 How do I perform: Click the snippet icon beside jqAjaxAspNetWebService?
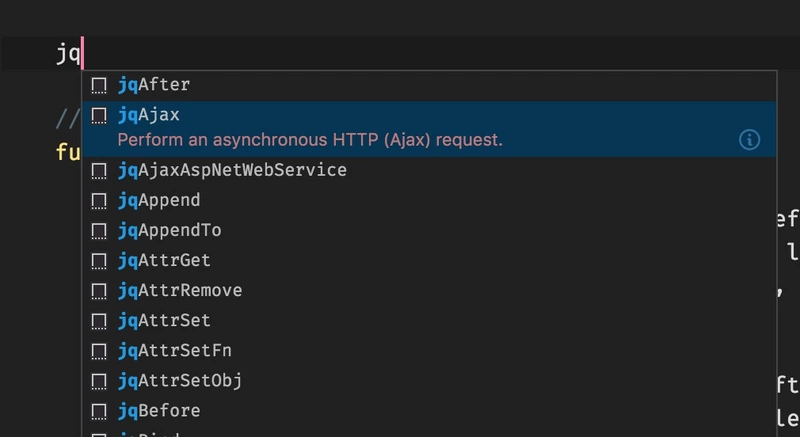pos(99,170)
